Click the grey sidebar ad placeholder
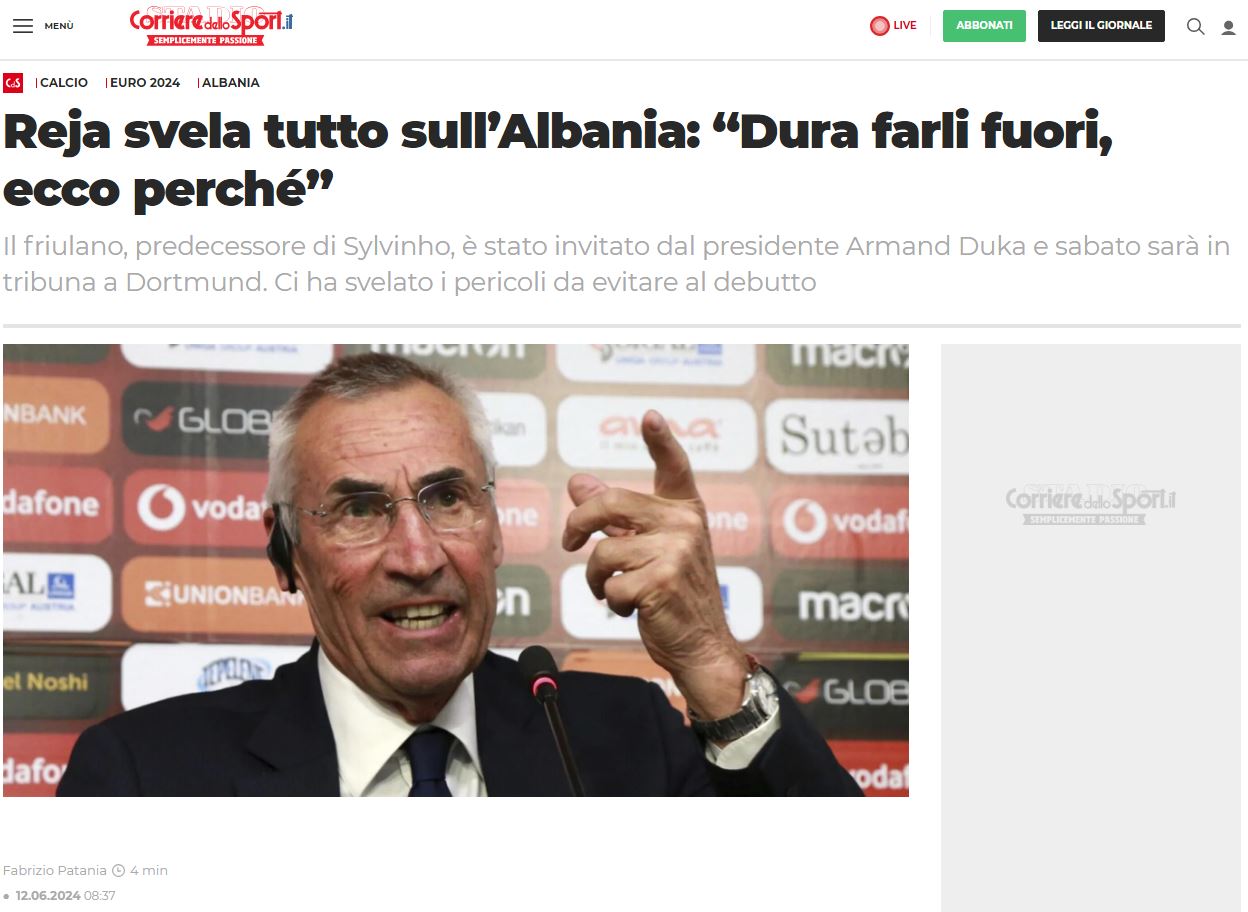1248x912 pixels. point(1091,628)
